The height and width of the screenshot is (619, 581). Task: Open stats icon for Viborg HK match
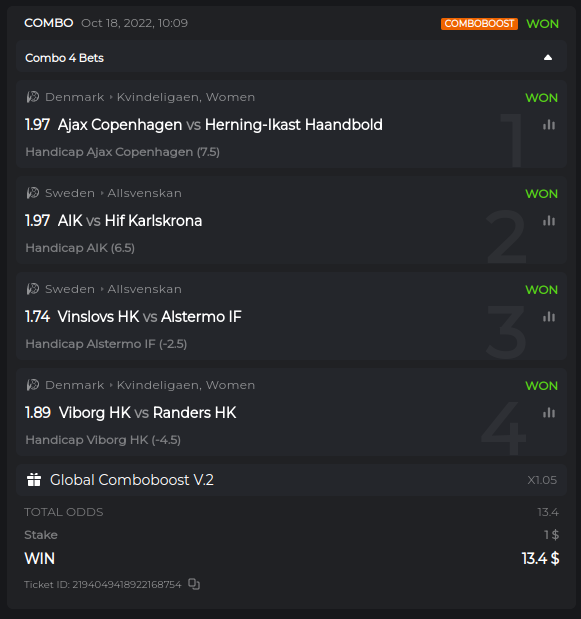coord(549,413)
